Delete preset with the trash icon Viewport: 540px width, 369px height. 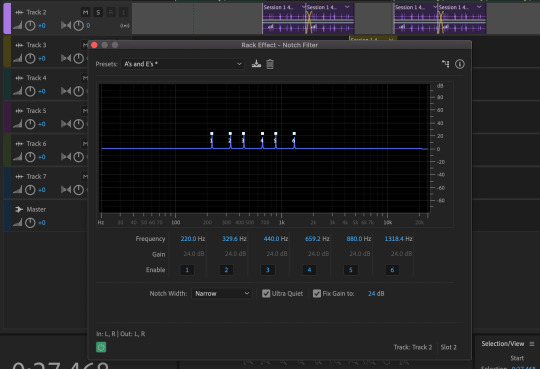pyautogui.click(x=270, y=64)
